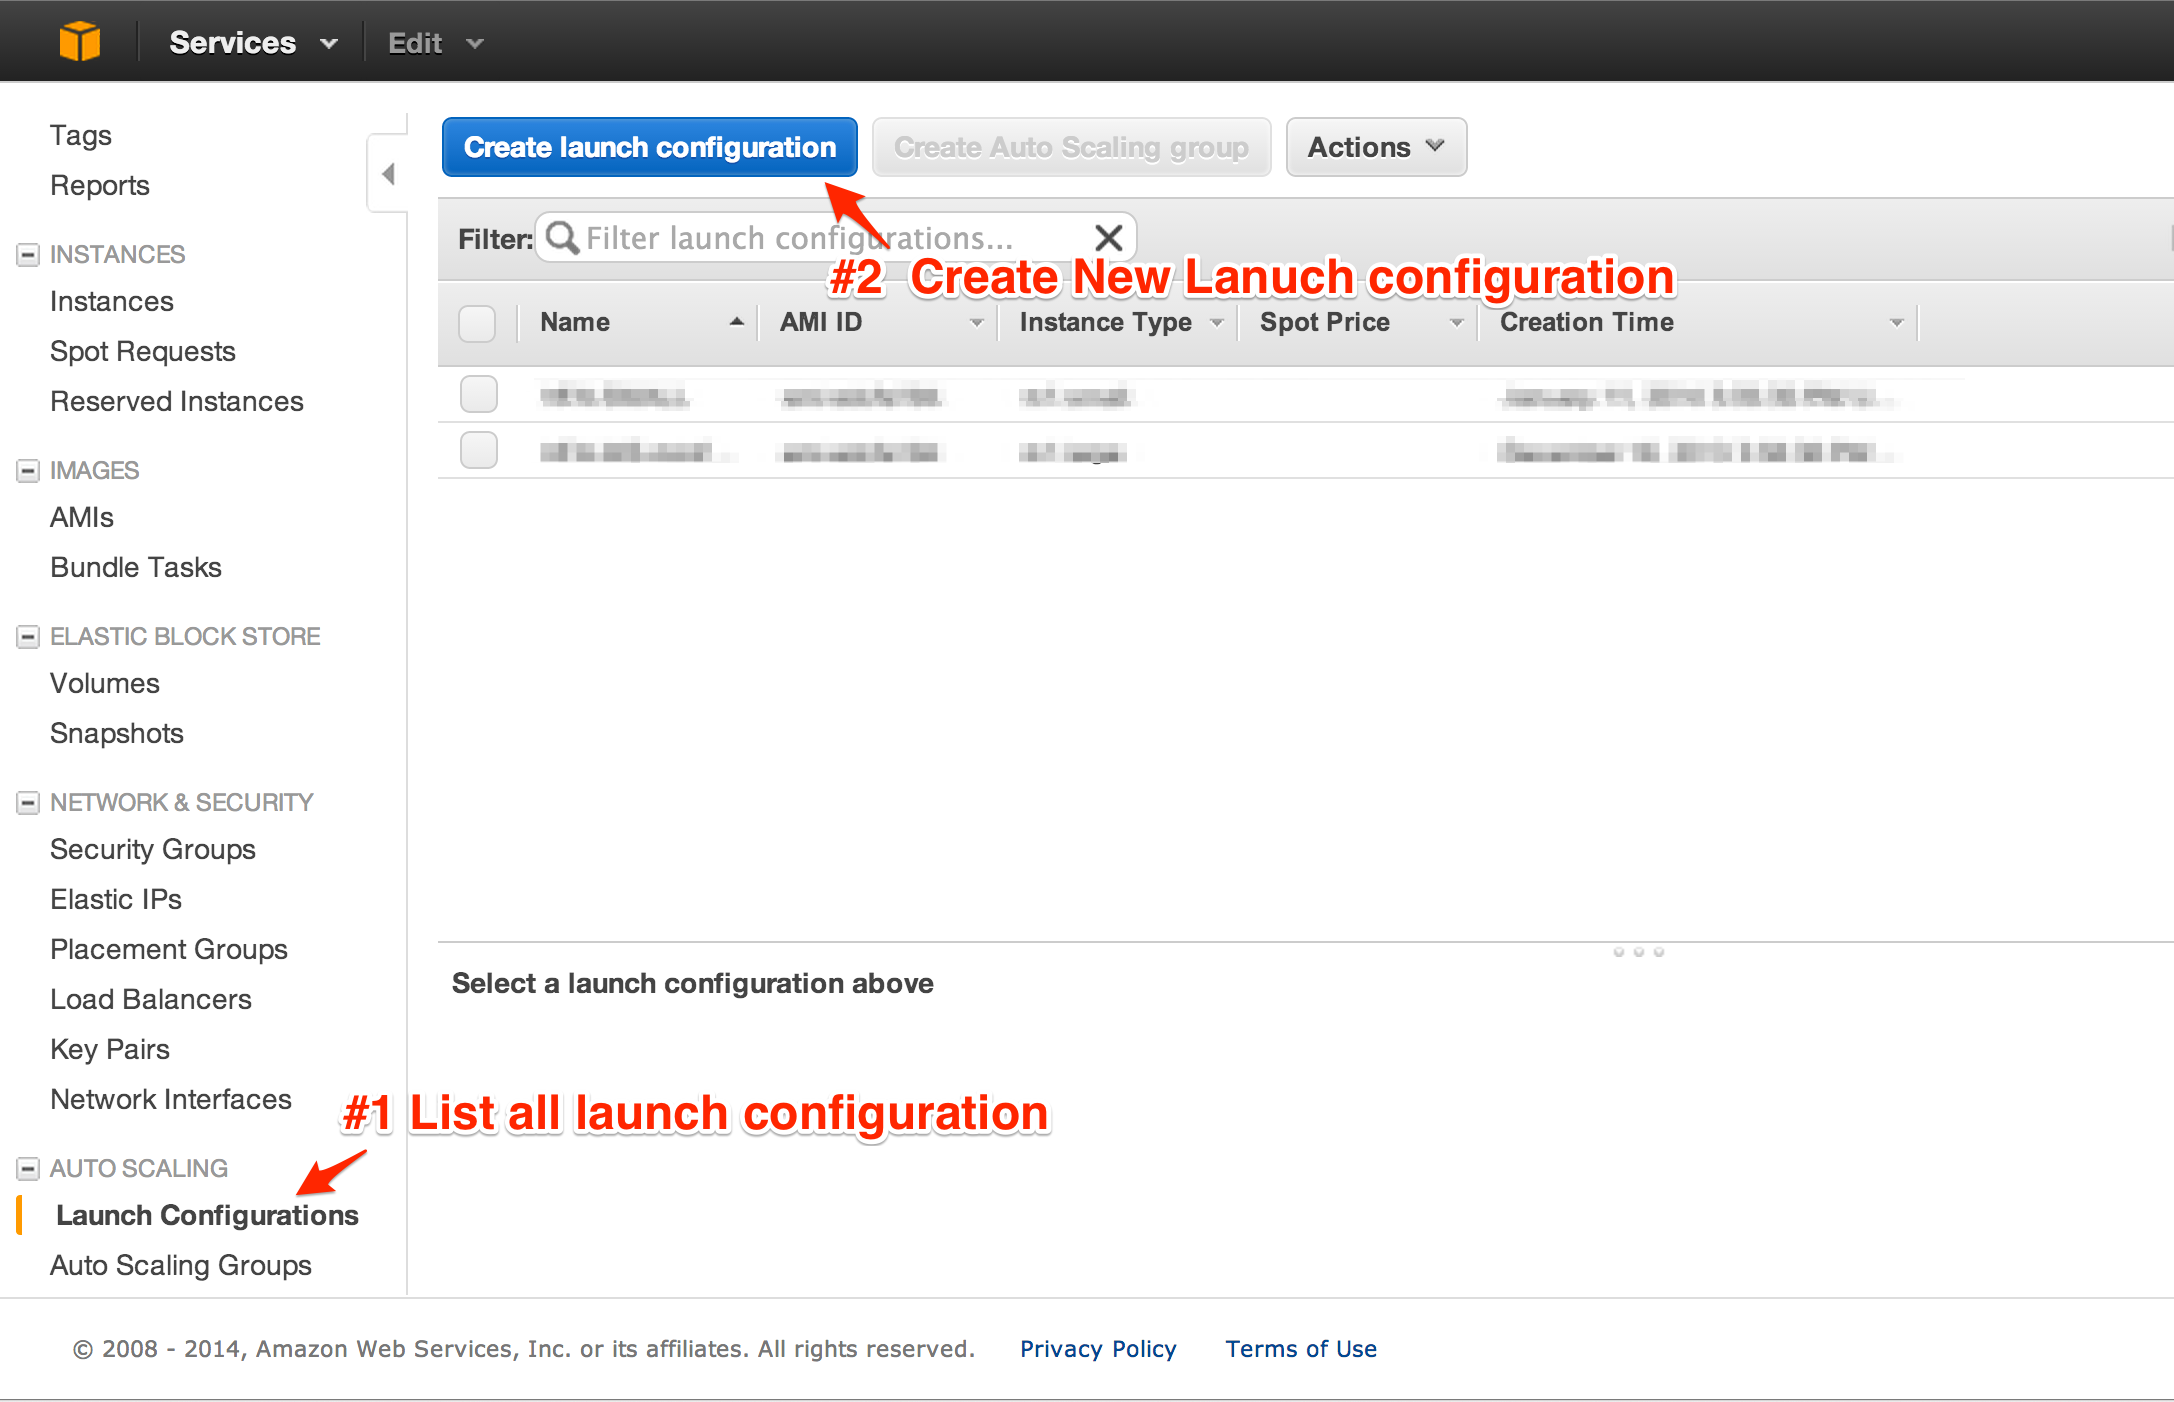
Task: Click the AWS orange cube logo
Action: pos(79,41)
